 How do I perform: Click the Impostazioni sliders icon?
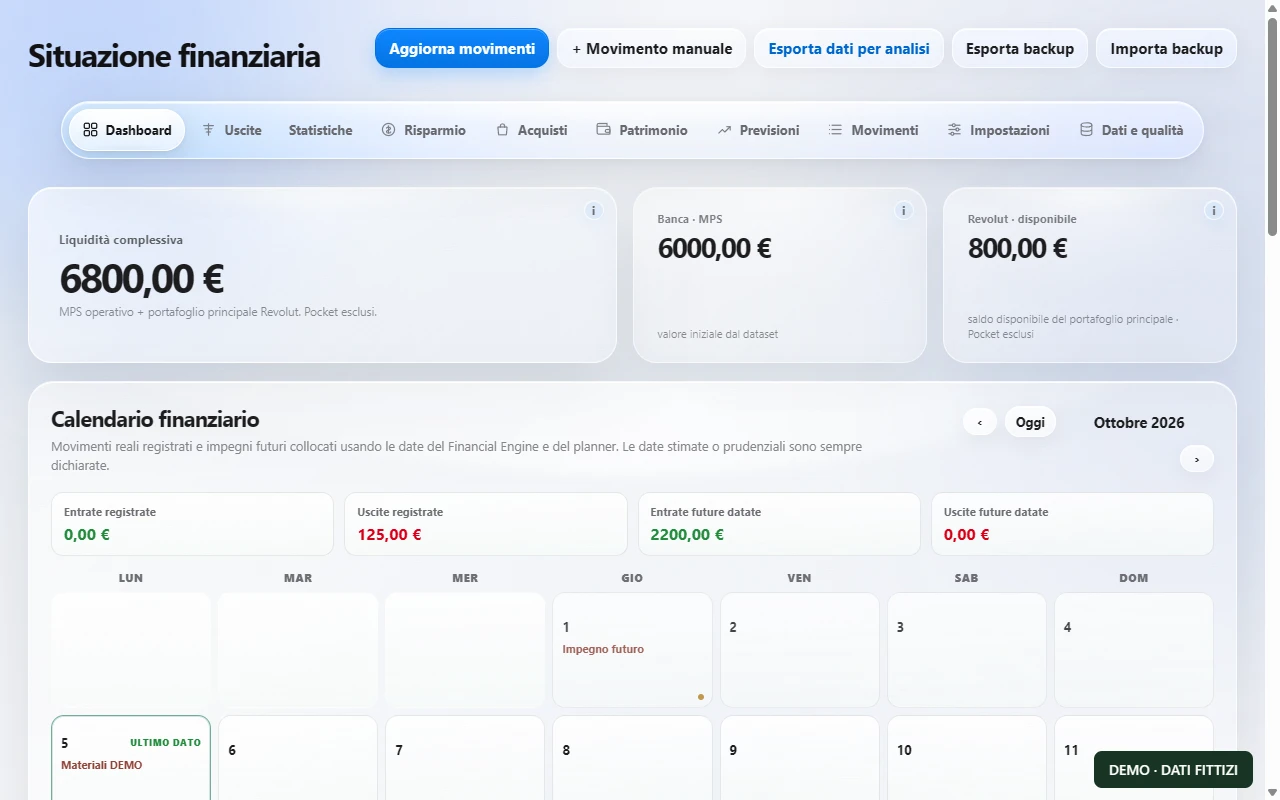(955, 130)
